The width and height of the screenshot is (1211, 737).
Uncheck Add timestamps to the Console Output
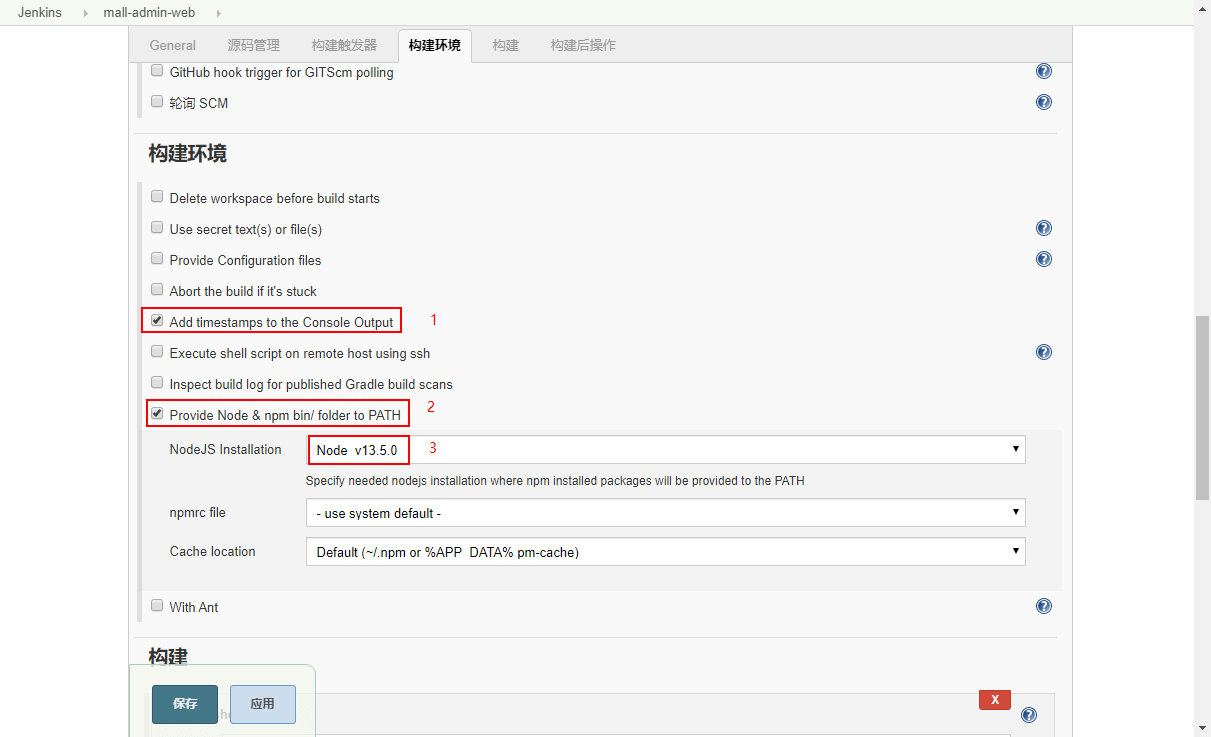(x=157, y=321)
